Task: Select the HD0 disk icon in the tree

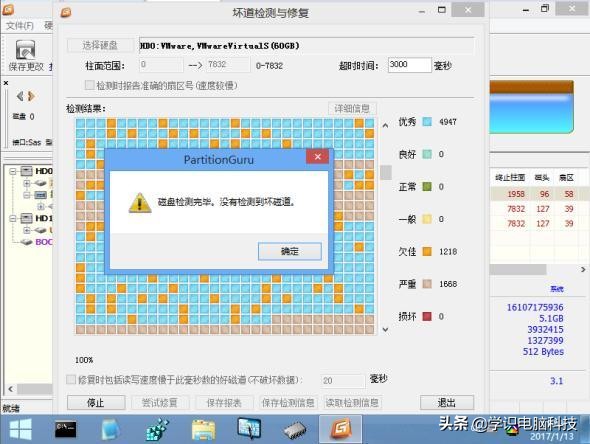Action: (x=26, y=172)
